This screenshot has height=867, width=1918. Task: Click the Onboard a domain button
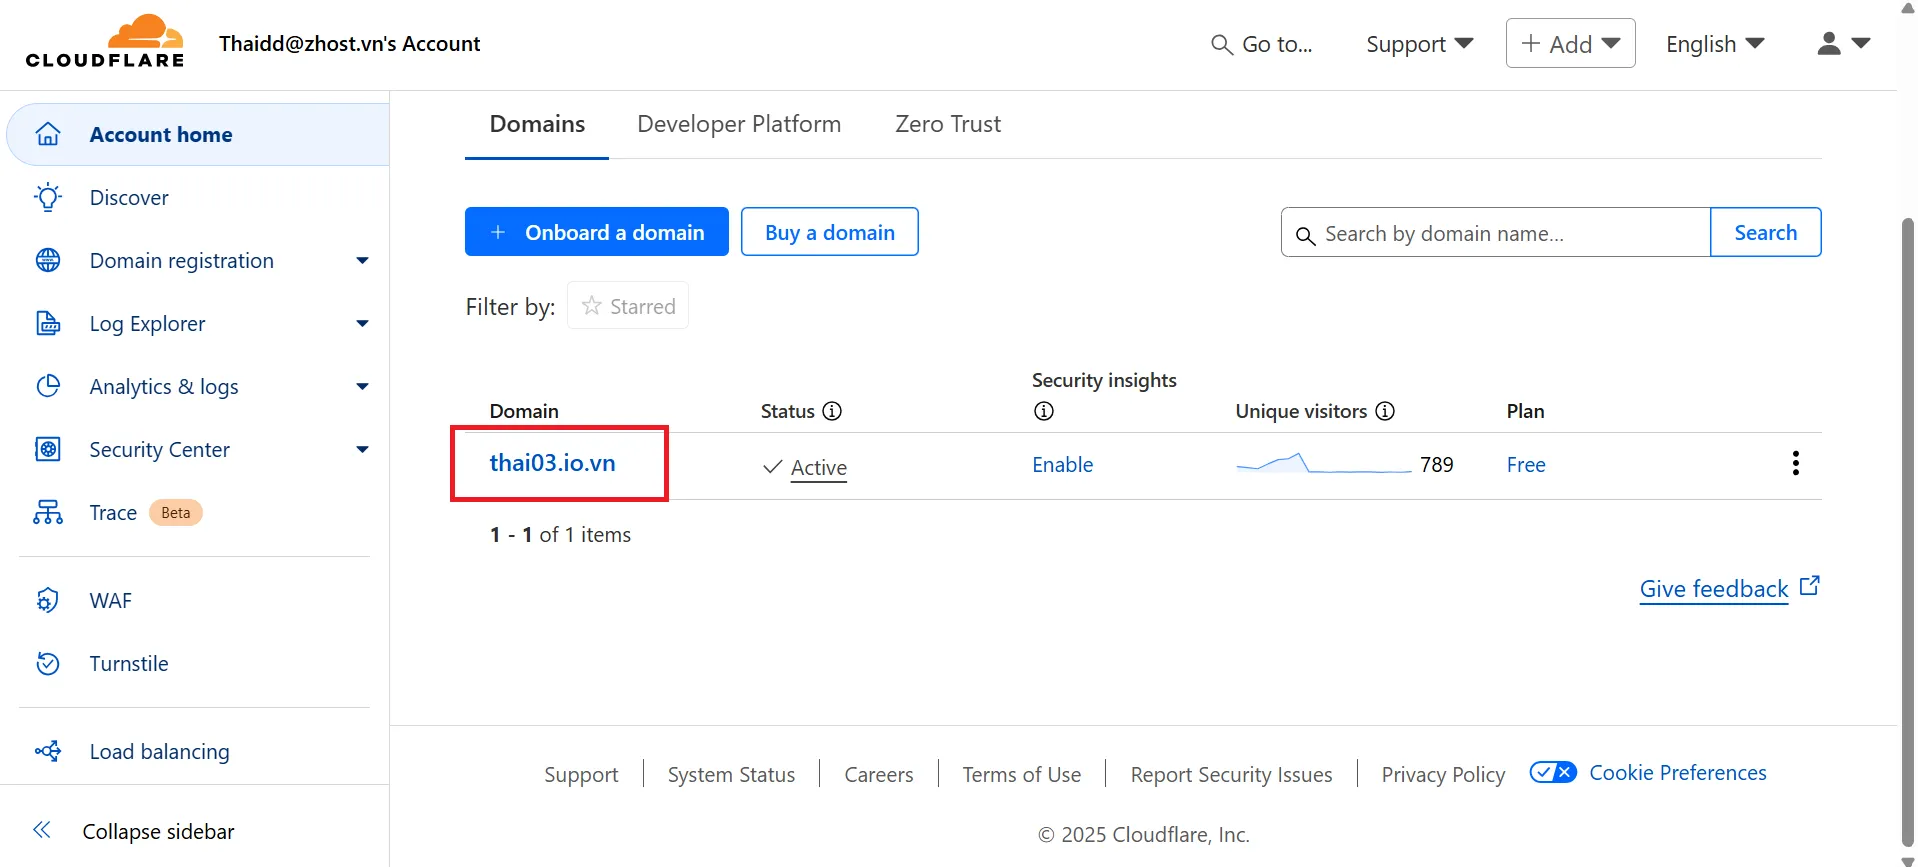(596, 232)
